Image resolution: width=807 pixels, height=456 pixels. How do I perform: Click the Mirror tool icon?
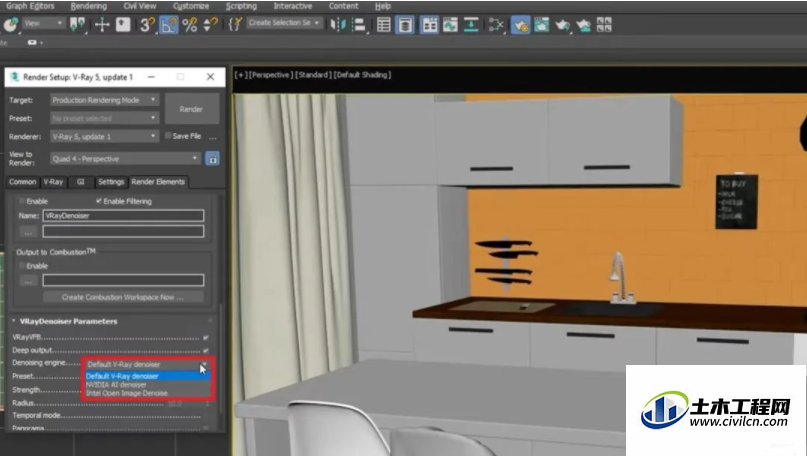tap(338, 24)
